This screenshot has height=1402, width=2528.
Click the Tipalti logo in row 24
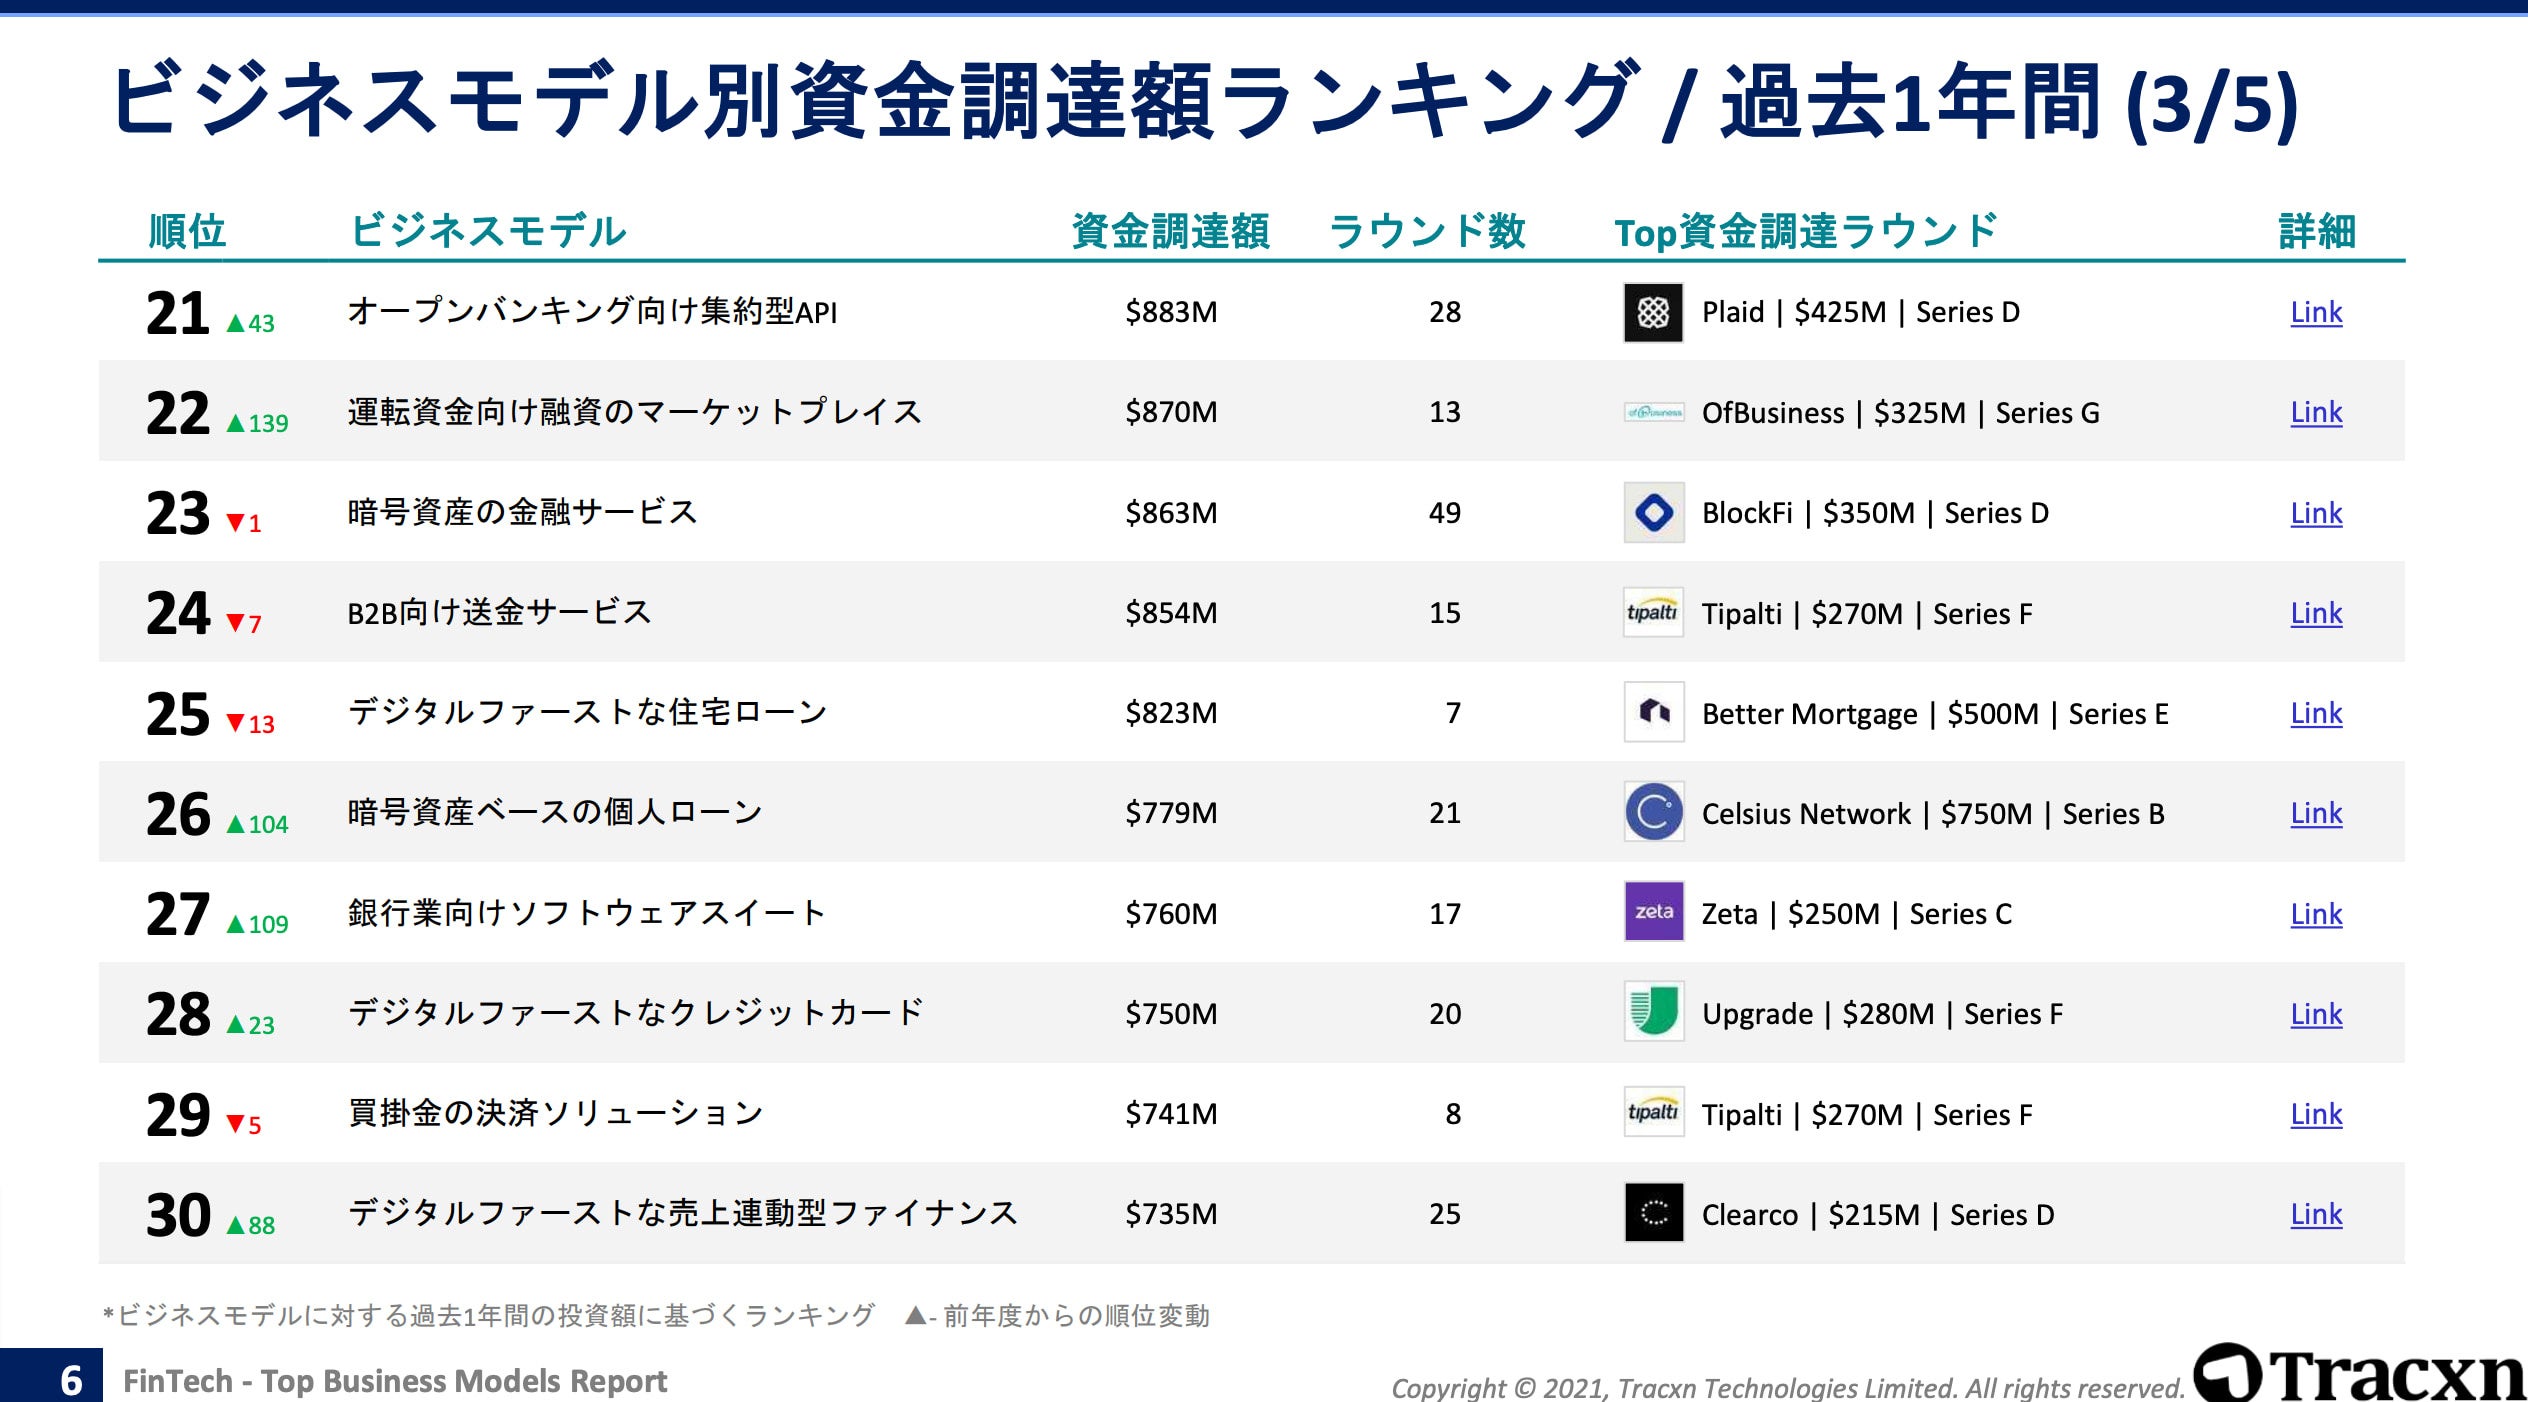1653,612
